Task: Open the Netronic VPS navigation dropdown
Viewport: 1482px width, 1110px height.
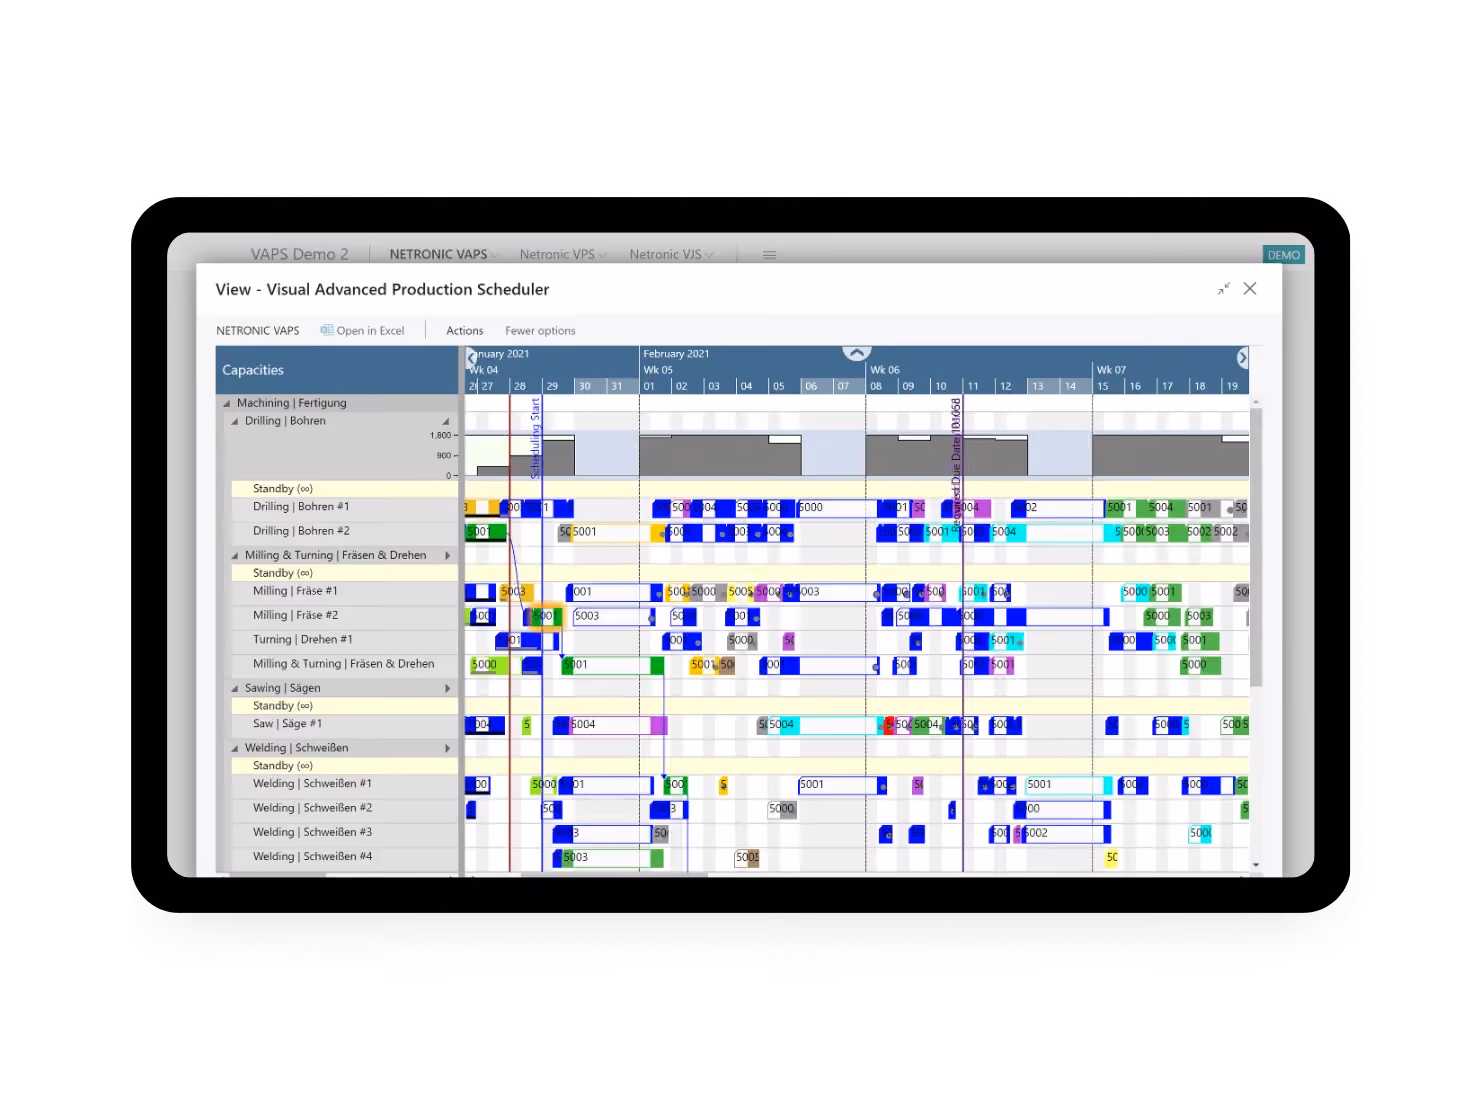Action: coord(562,255)
